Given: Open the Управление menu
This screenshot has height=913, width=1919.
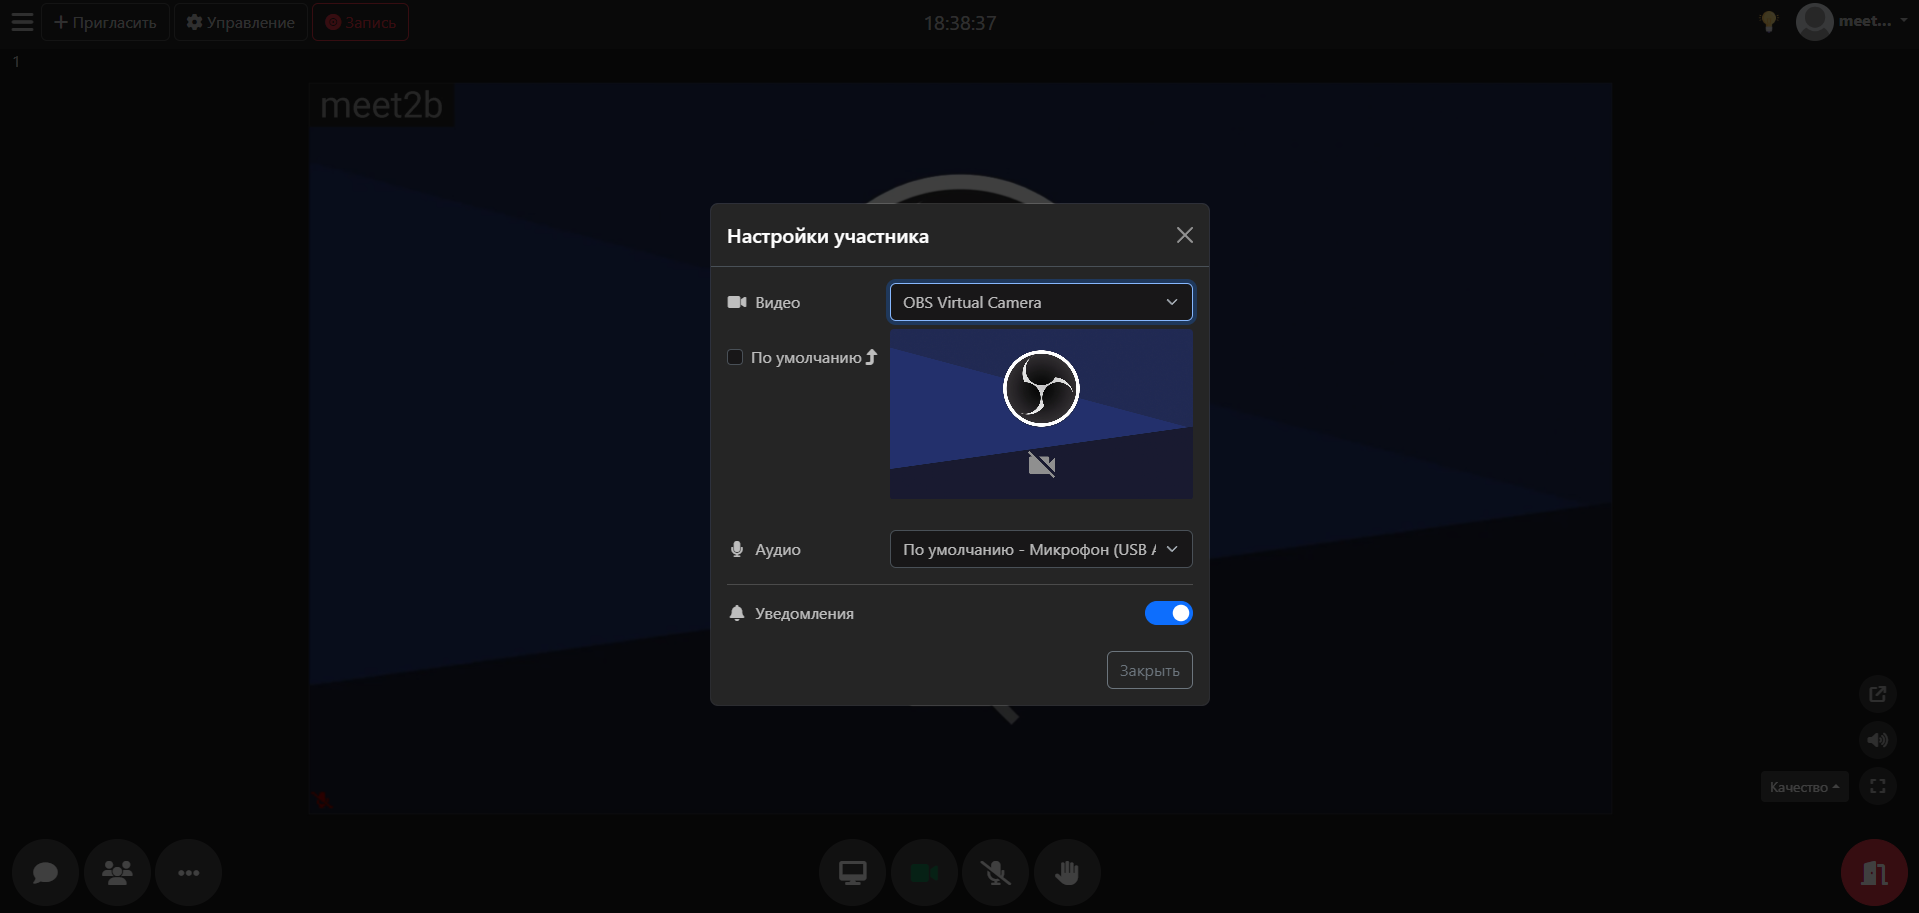Looking at the screenshot, I should tap(241, 22).
